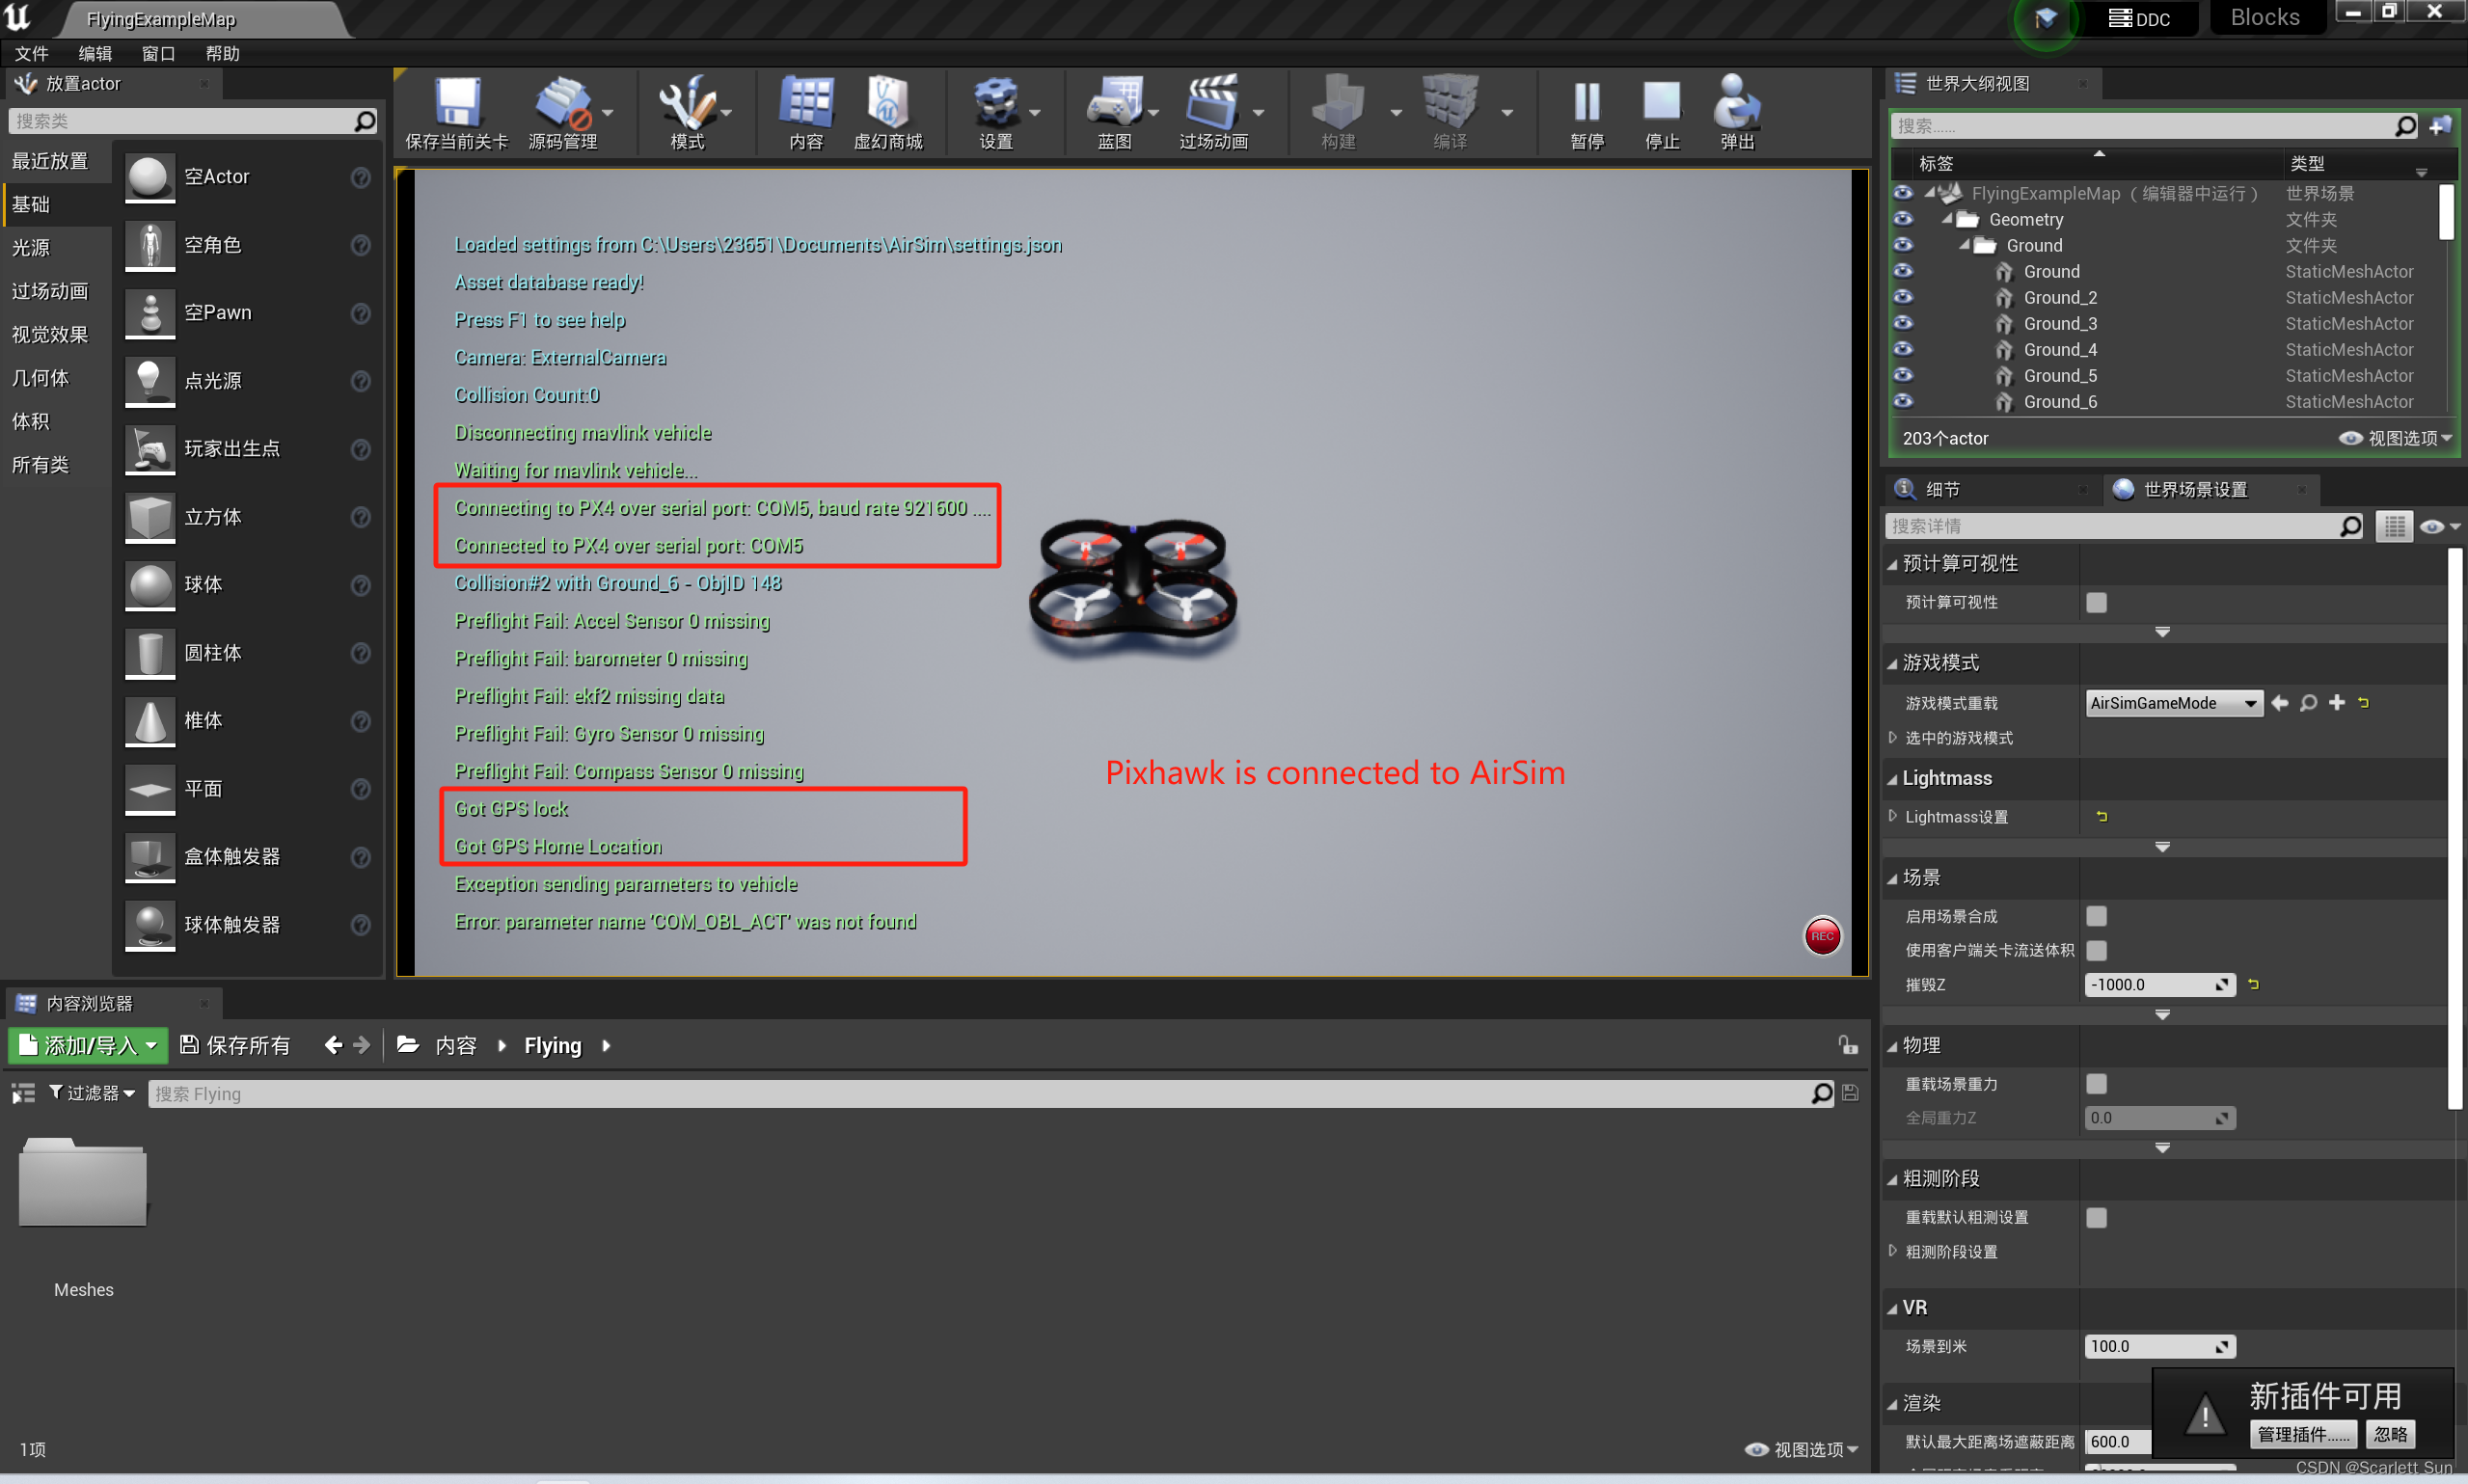Click the red REC recording button
Image resolution: width=2468 pixels, height=1484 pixels.
1821,936
